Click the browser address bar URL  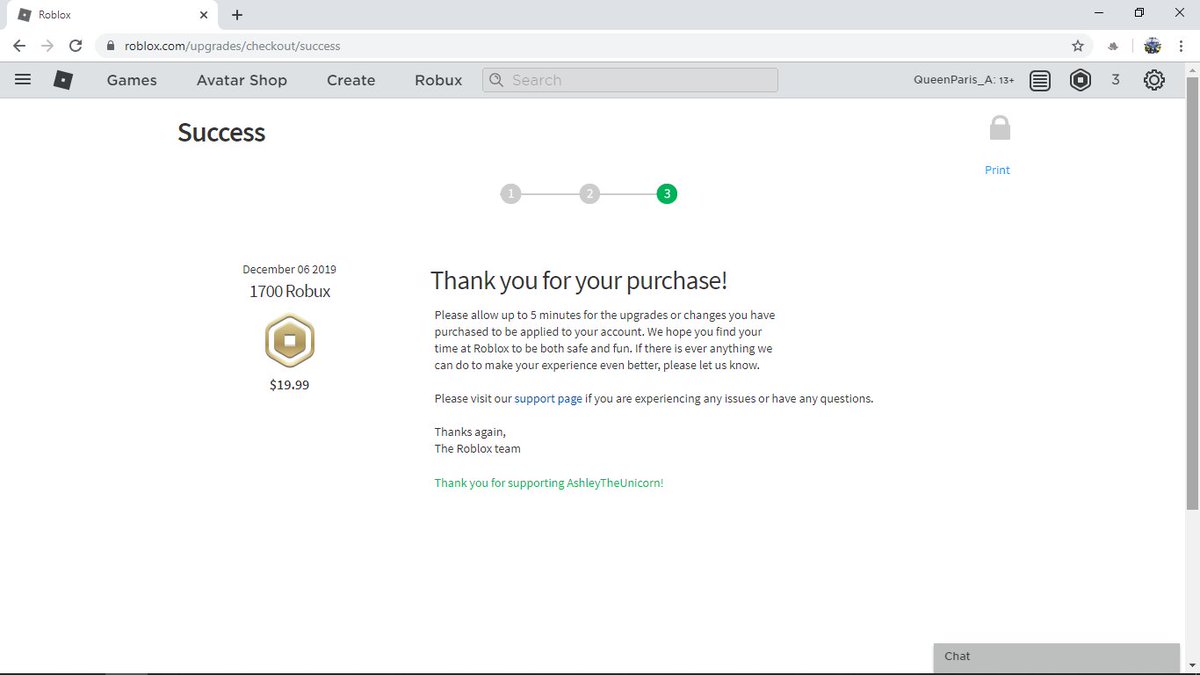232,46
